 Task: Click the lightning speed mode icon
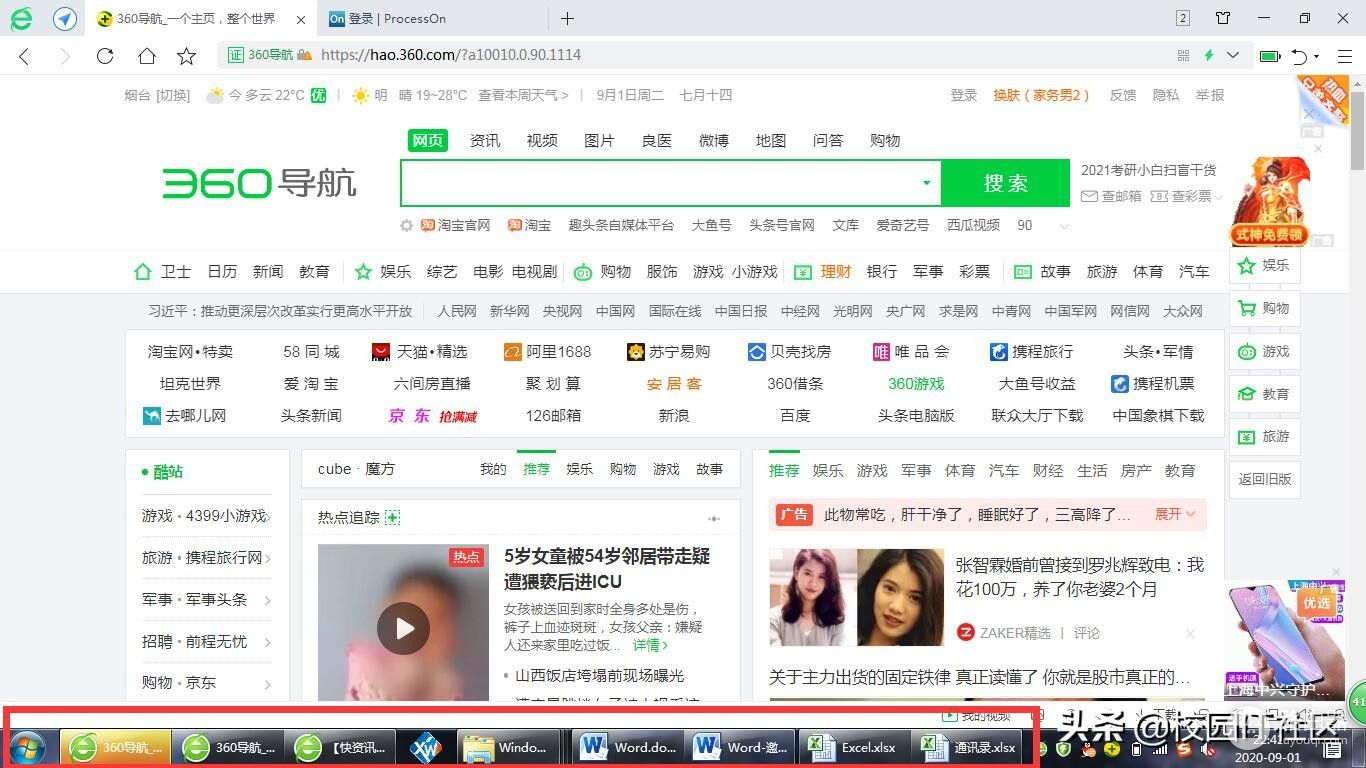(x=1209, y=55)
